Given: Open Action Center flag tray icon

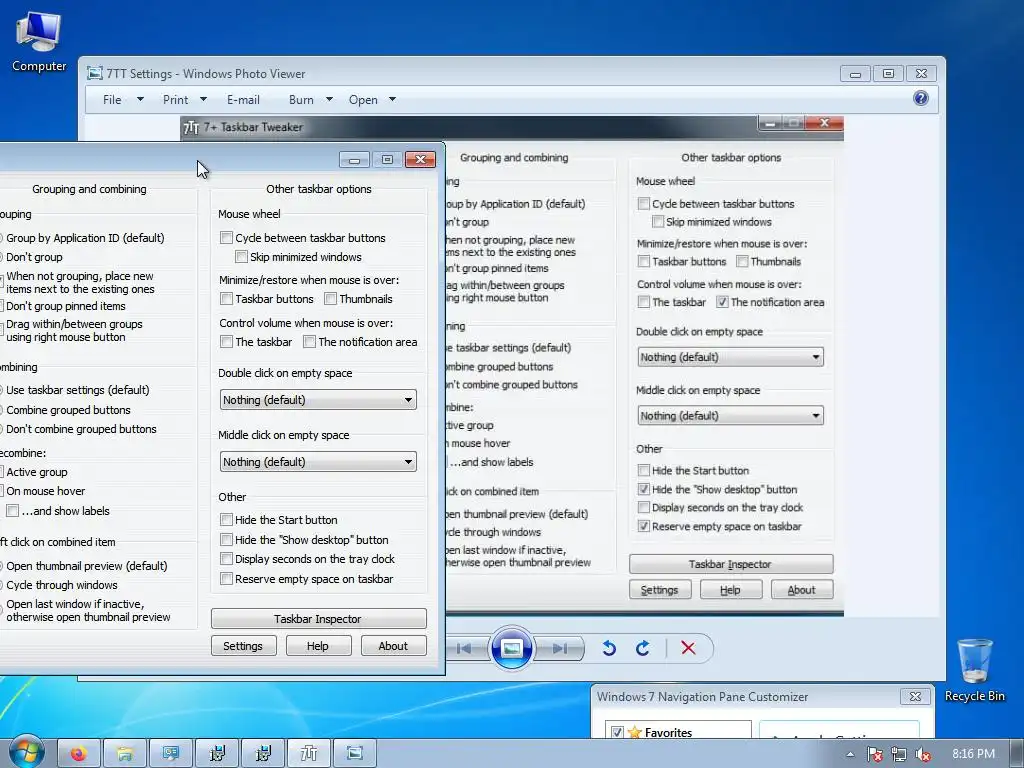Looking at the screenshot, I should tap(874, 754).
